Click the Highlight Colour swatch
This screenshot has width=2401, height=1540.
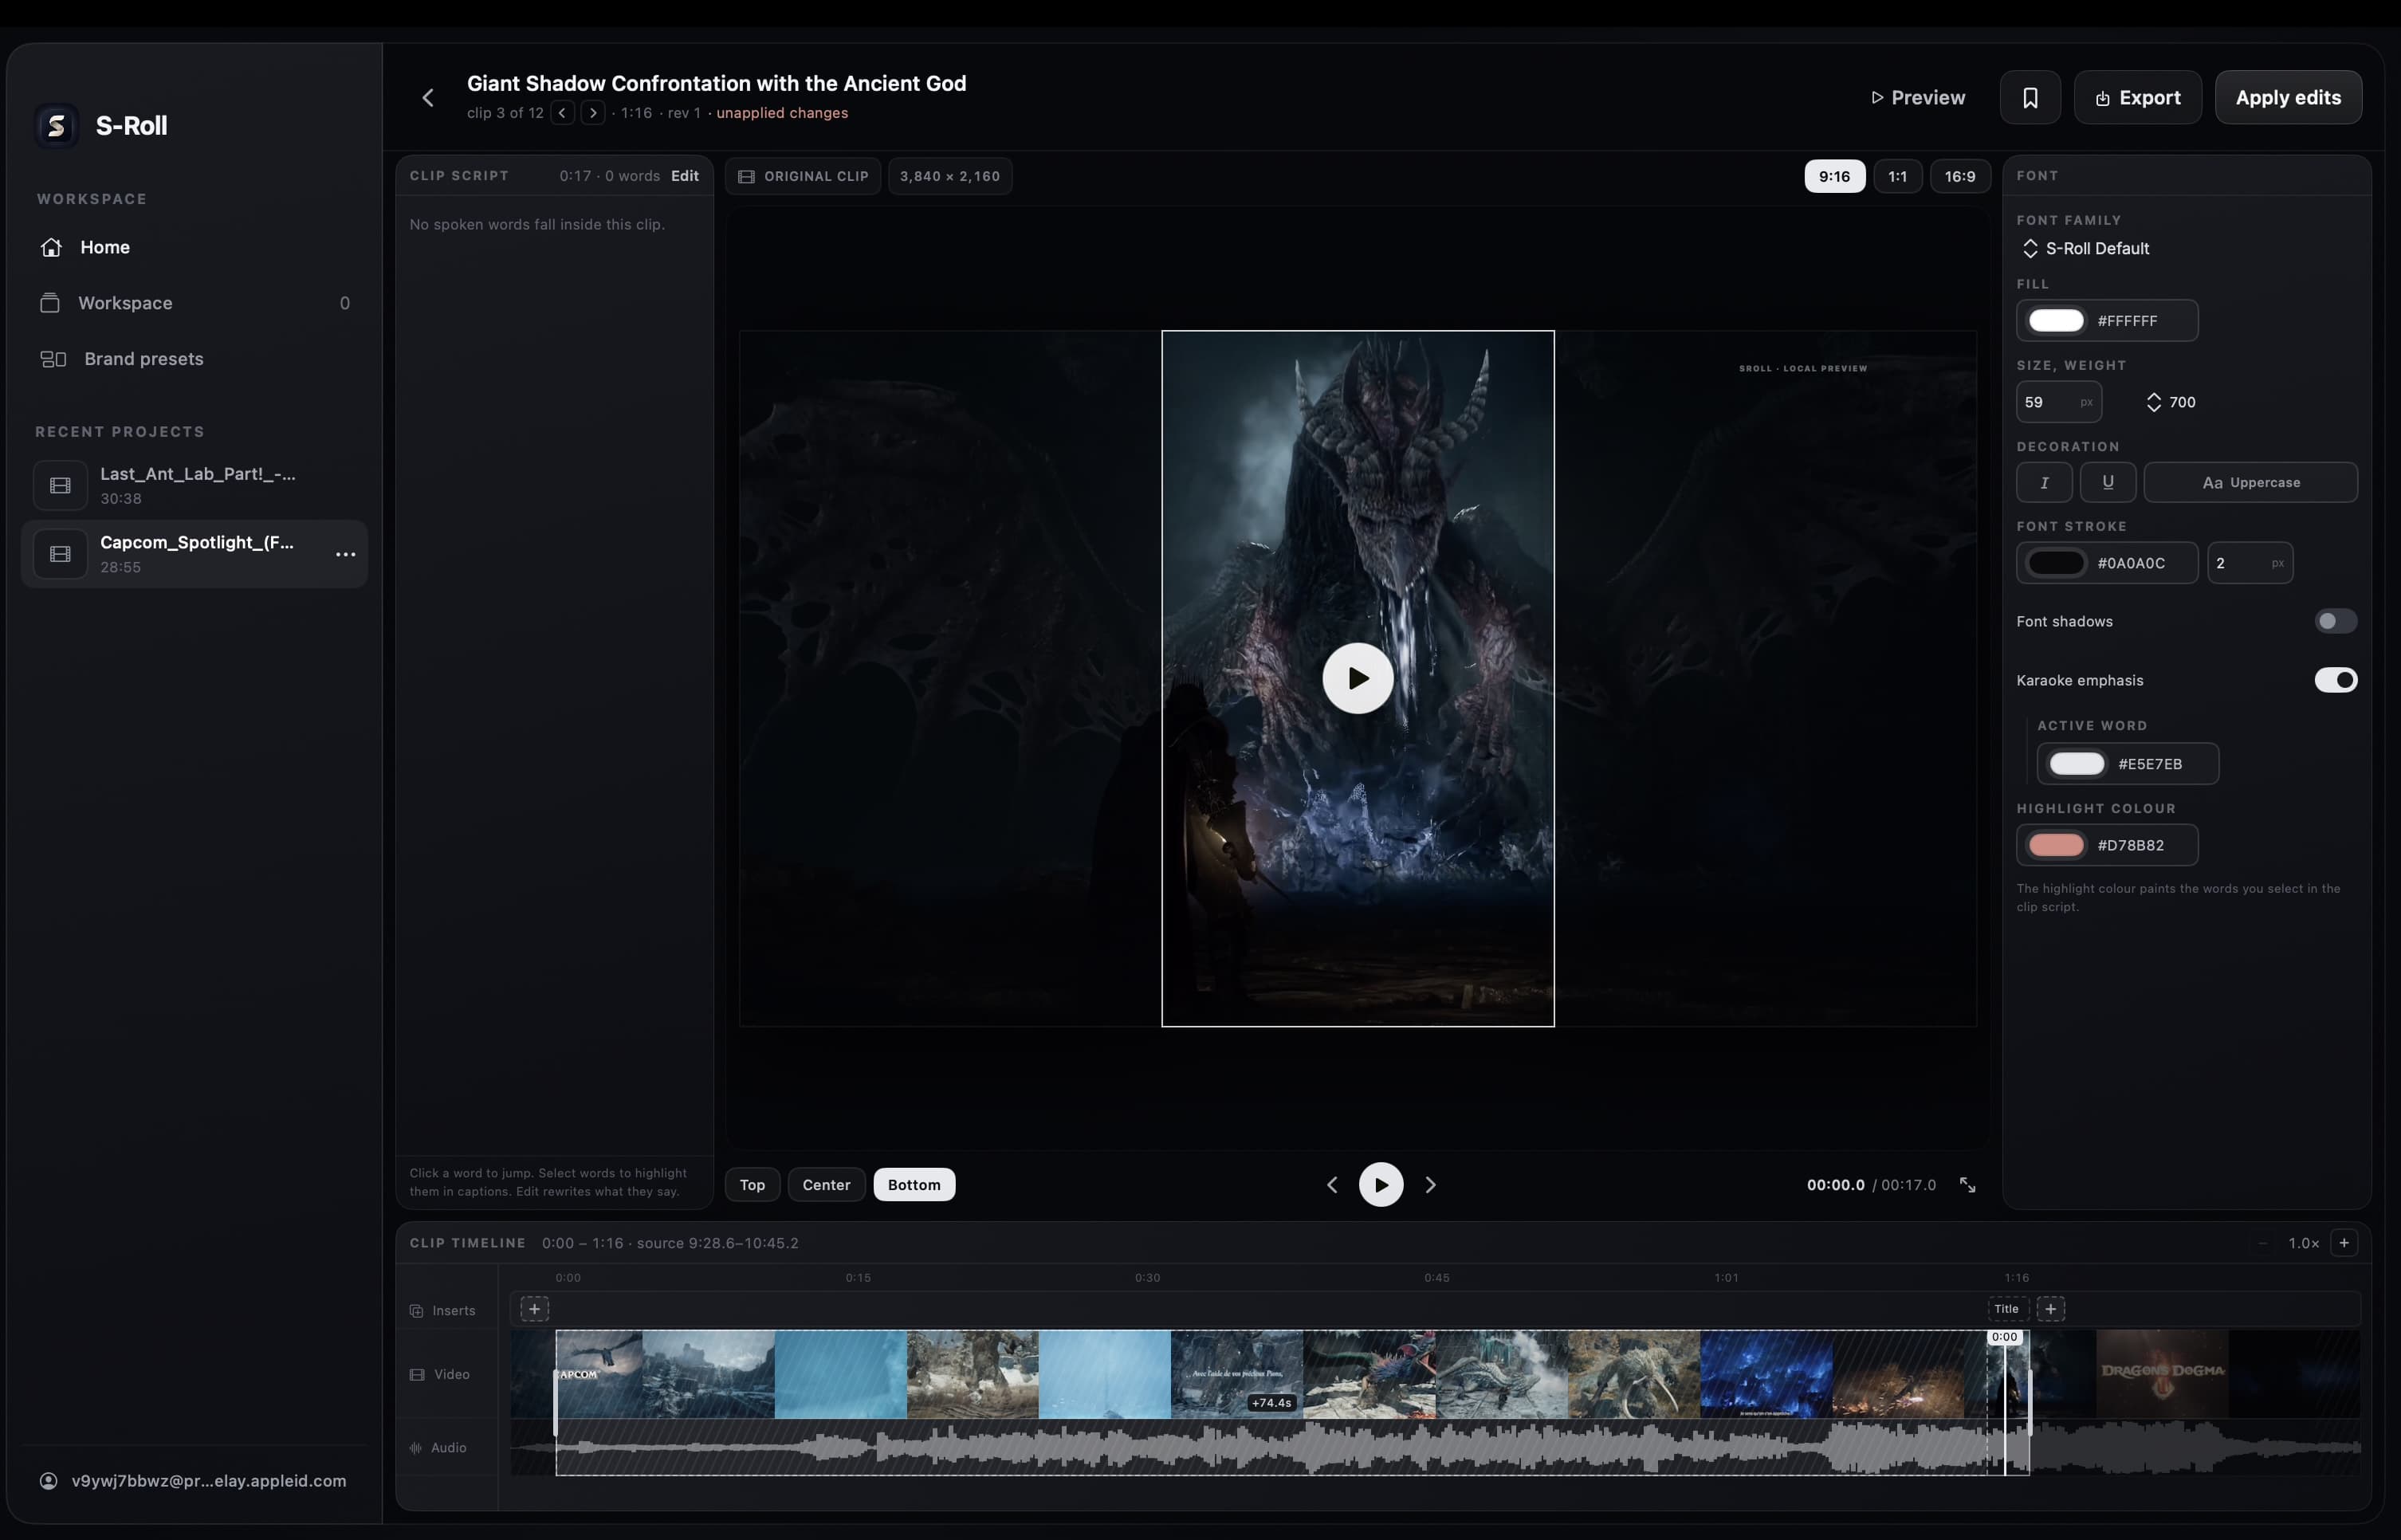[2056, 845]
